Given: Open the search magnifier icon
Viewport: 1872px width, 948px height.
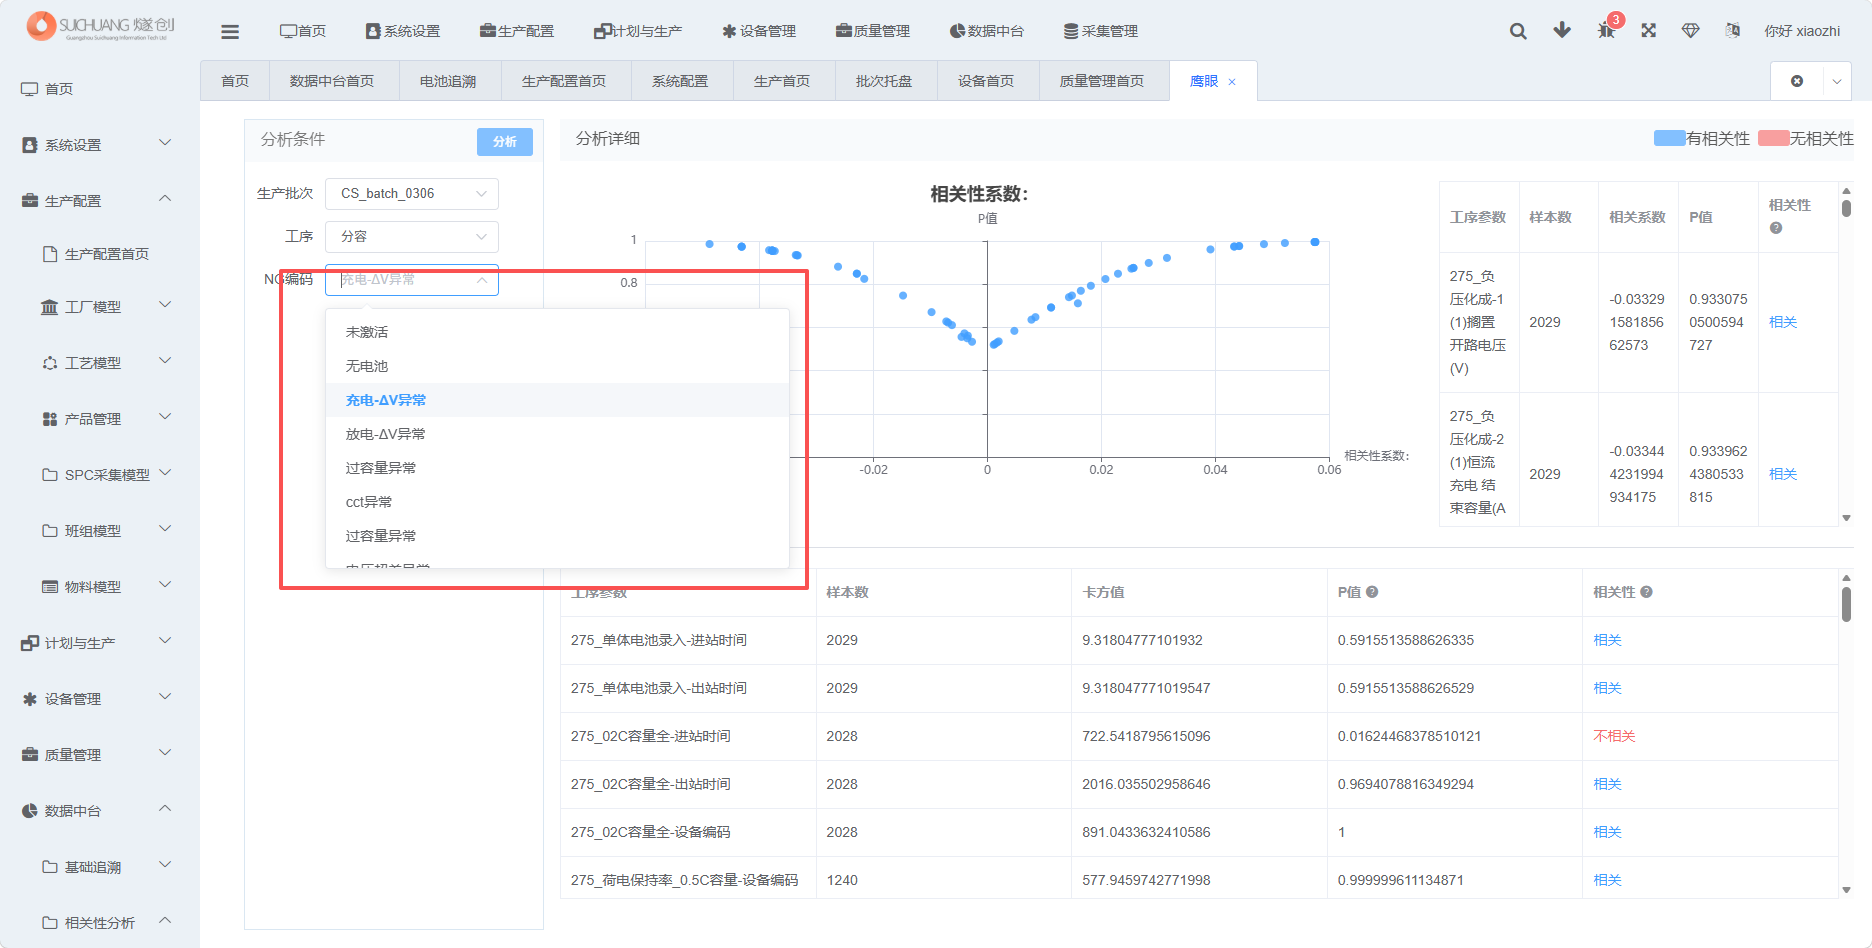Looking at the screenshot, I should click(x=1518, y=31).
